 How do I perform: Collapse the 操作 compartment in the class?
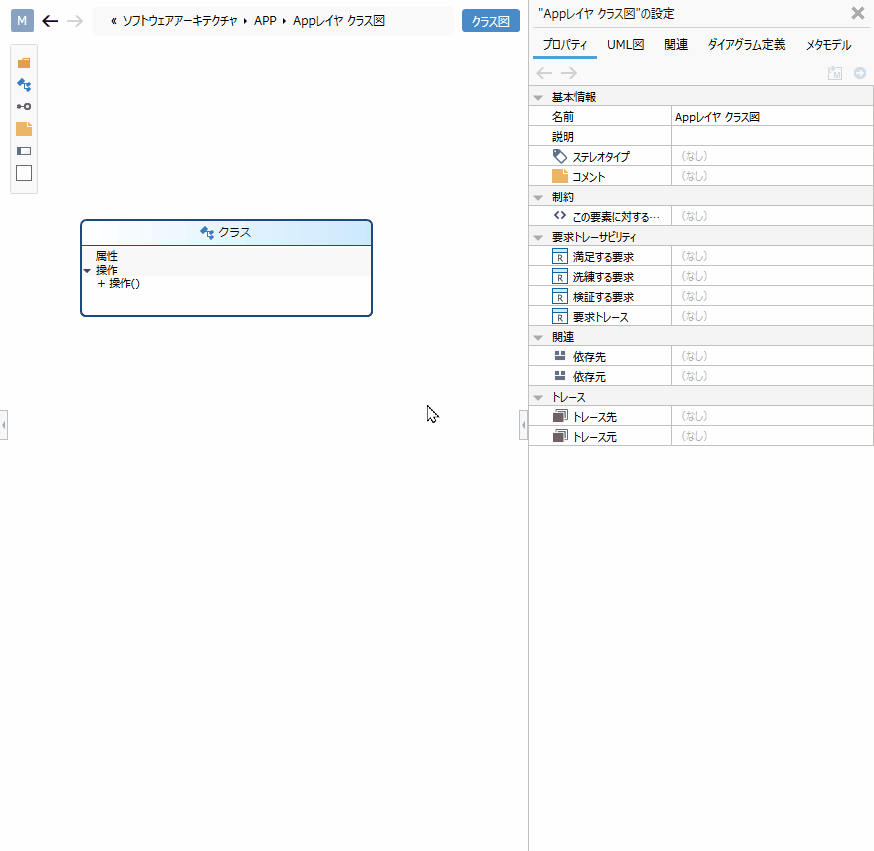(x=87, y=271)
